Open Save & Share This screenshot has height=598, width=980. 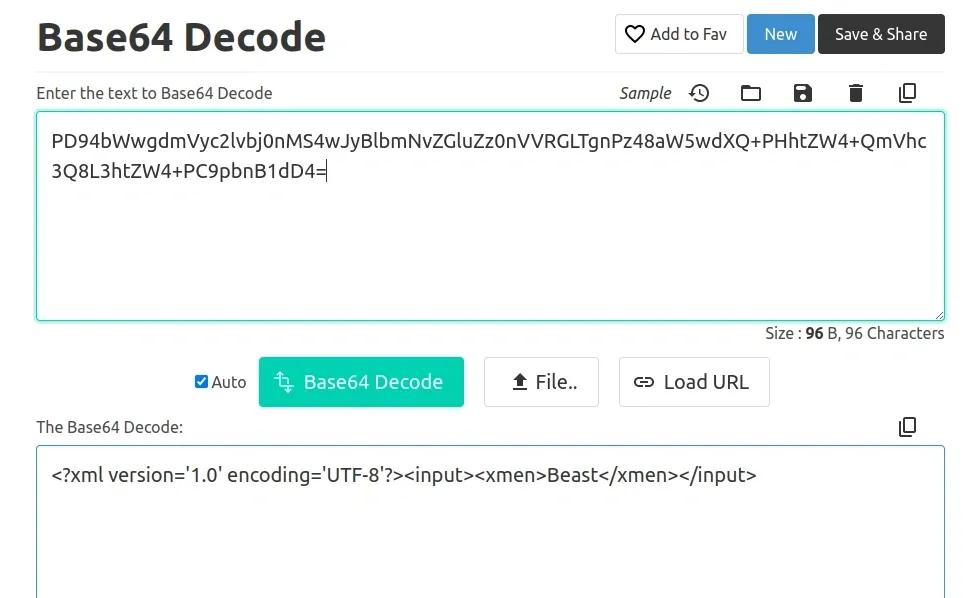coord(880,34)
